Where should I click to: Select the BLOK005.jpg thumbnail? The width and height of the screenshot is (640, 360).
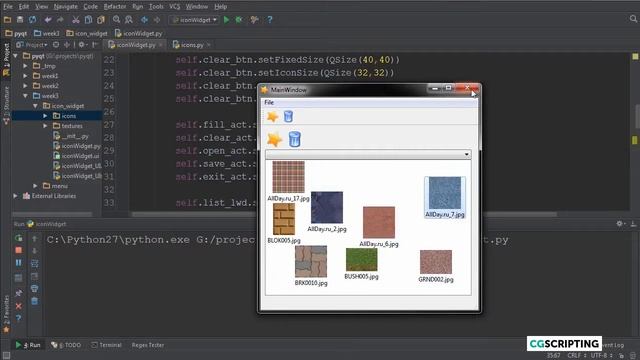point(284,224)
